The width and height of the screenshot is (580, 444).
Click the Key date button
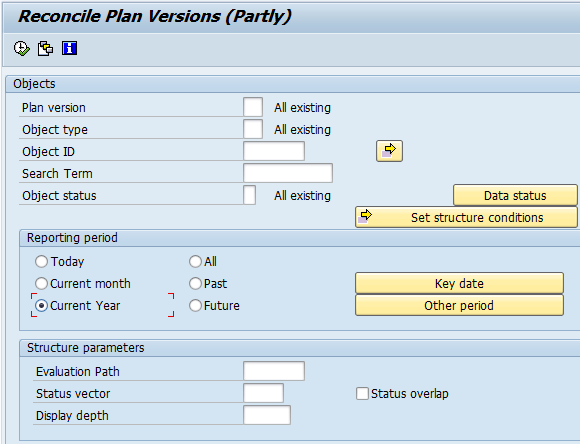[x=459, y=283]
